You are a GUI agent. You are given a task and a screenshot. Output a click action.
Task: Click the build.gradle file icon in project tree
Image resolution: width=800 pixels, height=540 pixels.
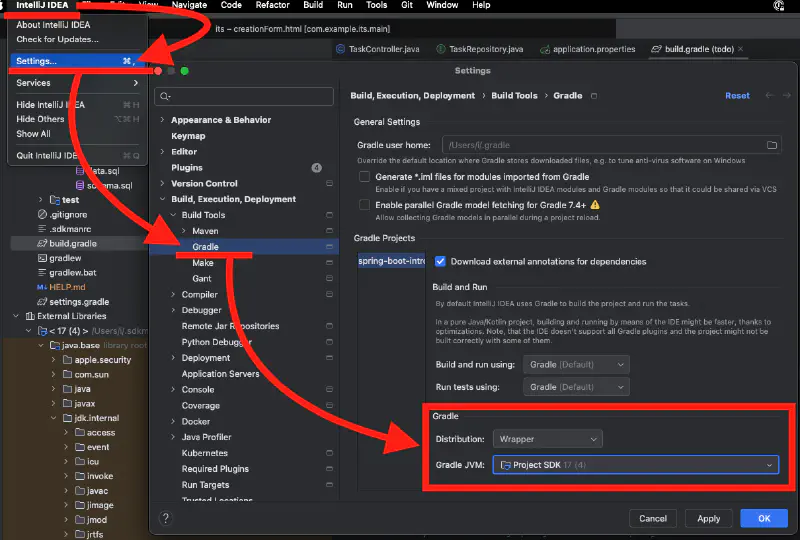click(x=41, y=243)
